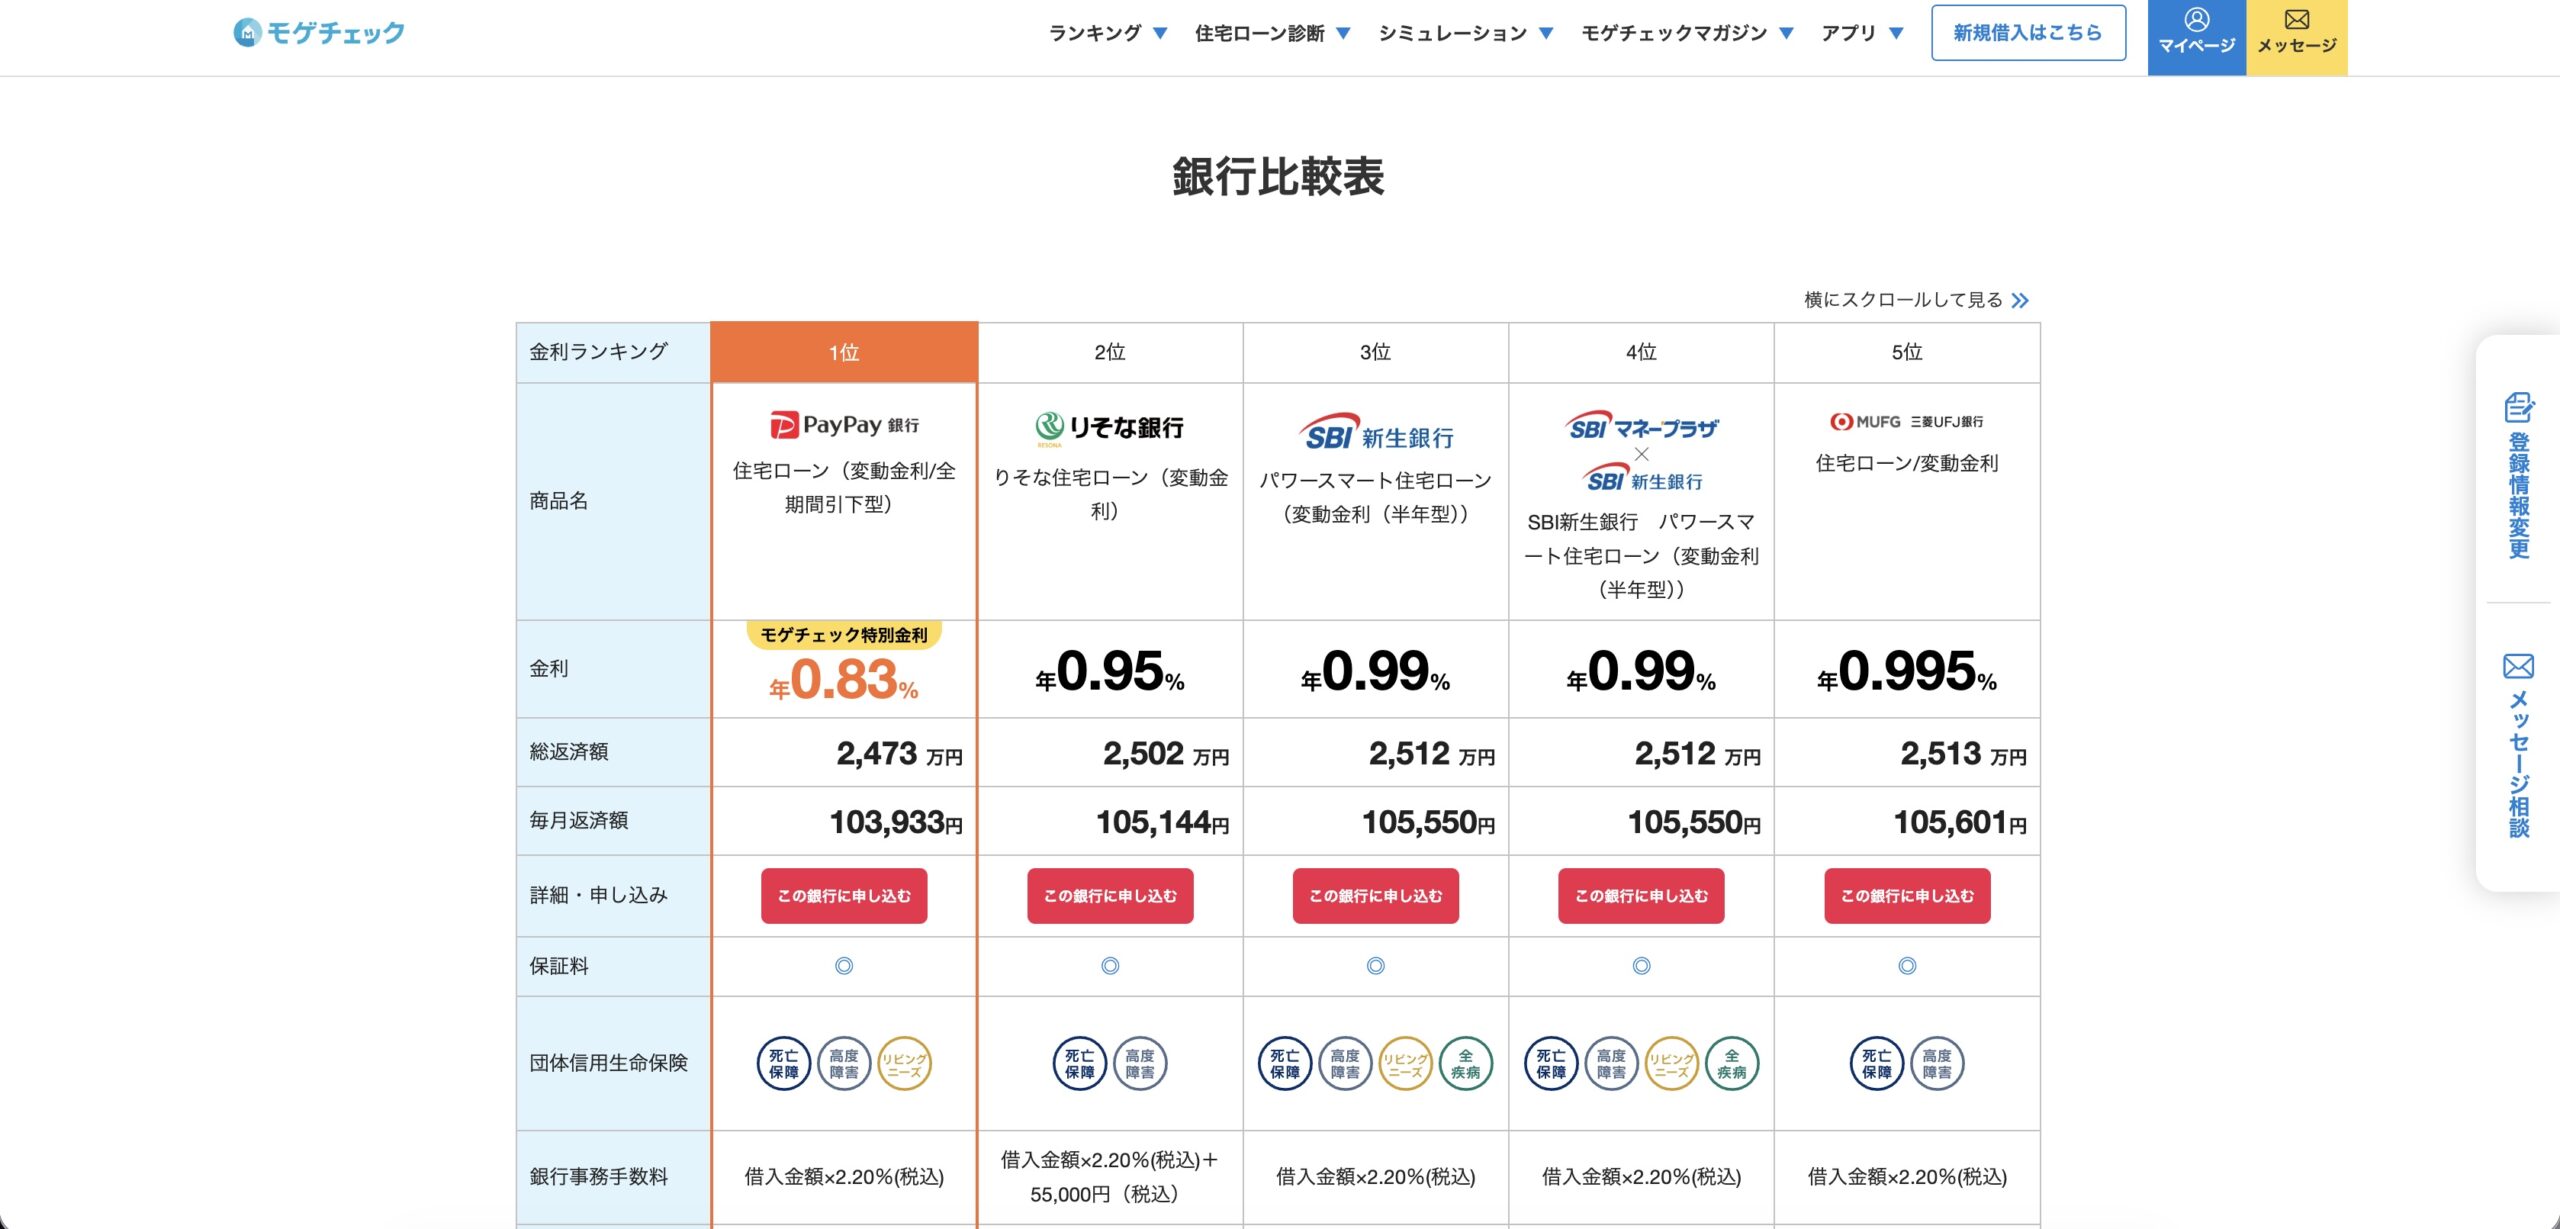Click the 年0.995% rate value
Screen dimensions: 2560x1229
tap(1907, 671)
